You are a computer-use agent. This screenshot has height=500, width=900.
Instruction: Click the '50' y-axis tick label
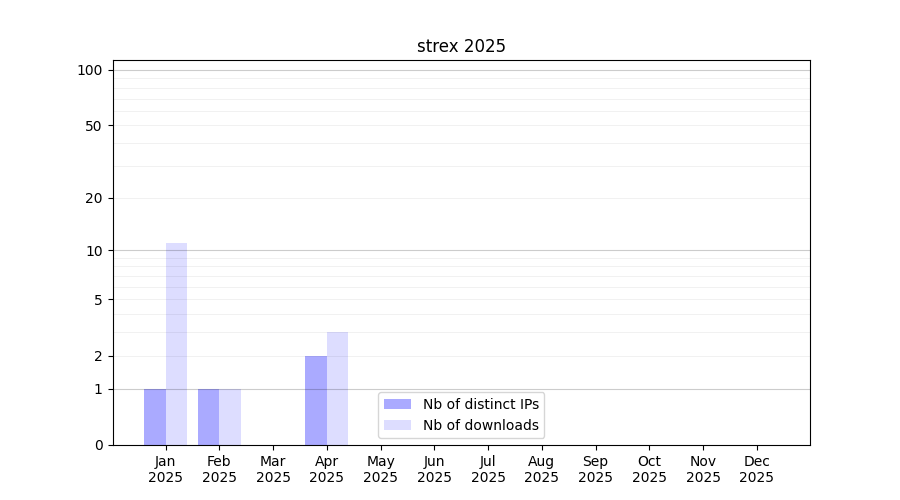click(x=94, y=126)
